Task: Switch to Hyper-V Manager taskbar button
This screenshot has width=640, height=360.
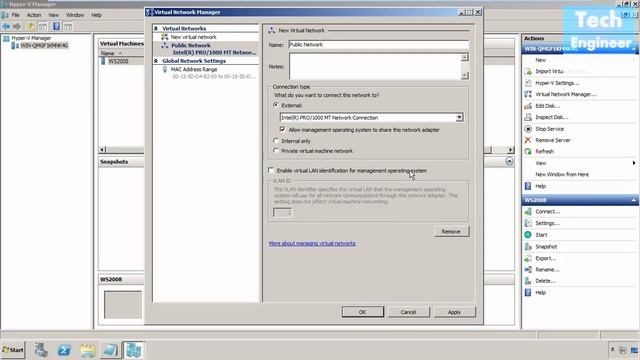Action: tap(133, 350)
